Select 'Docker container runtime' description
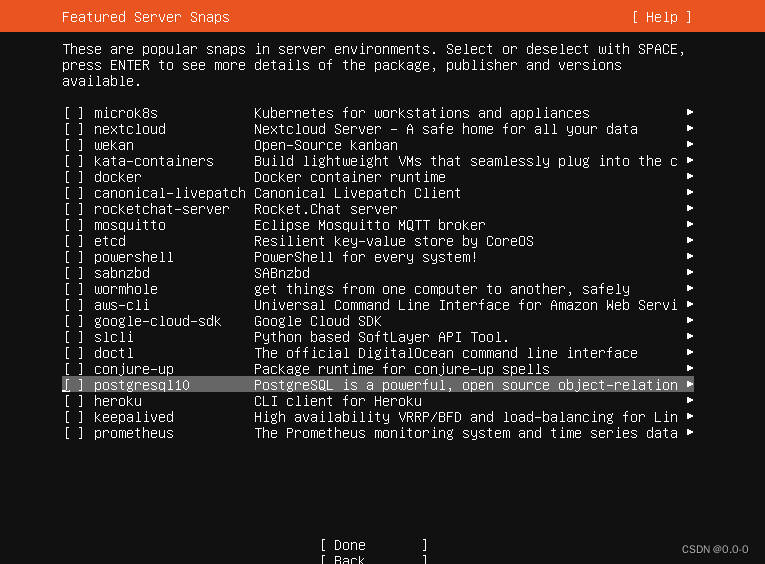 (x=350, y=177)
